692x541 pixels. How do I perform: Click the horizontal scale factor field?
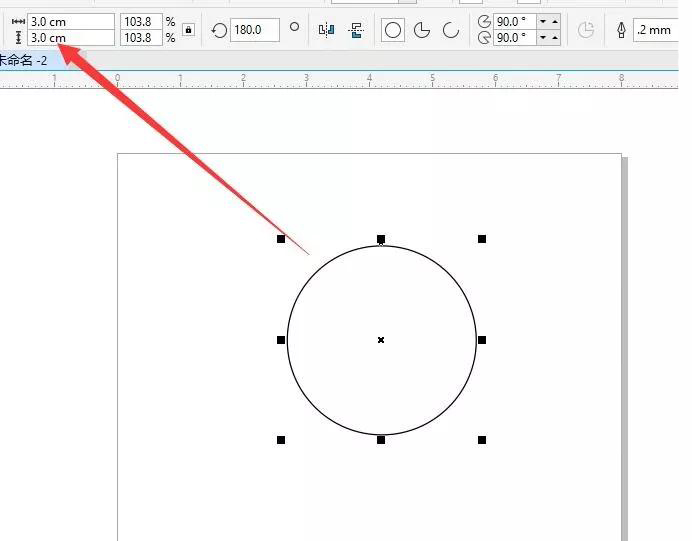(141, 21)
